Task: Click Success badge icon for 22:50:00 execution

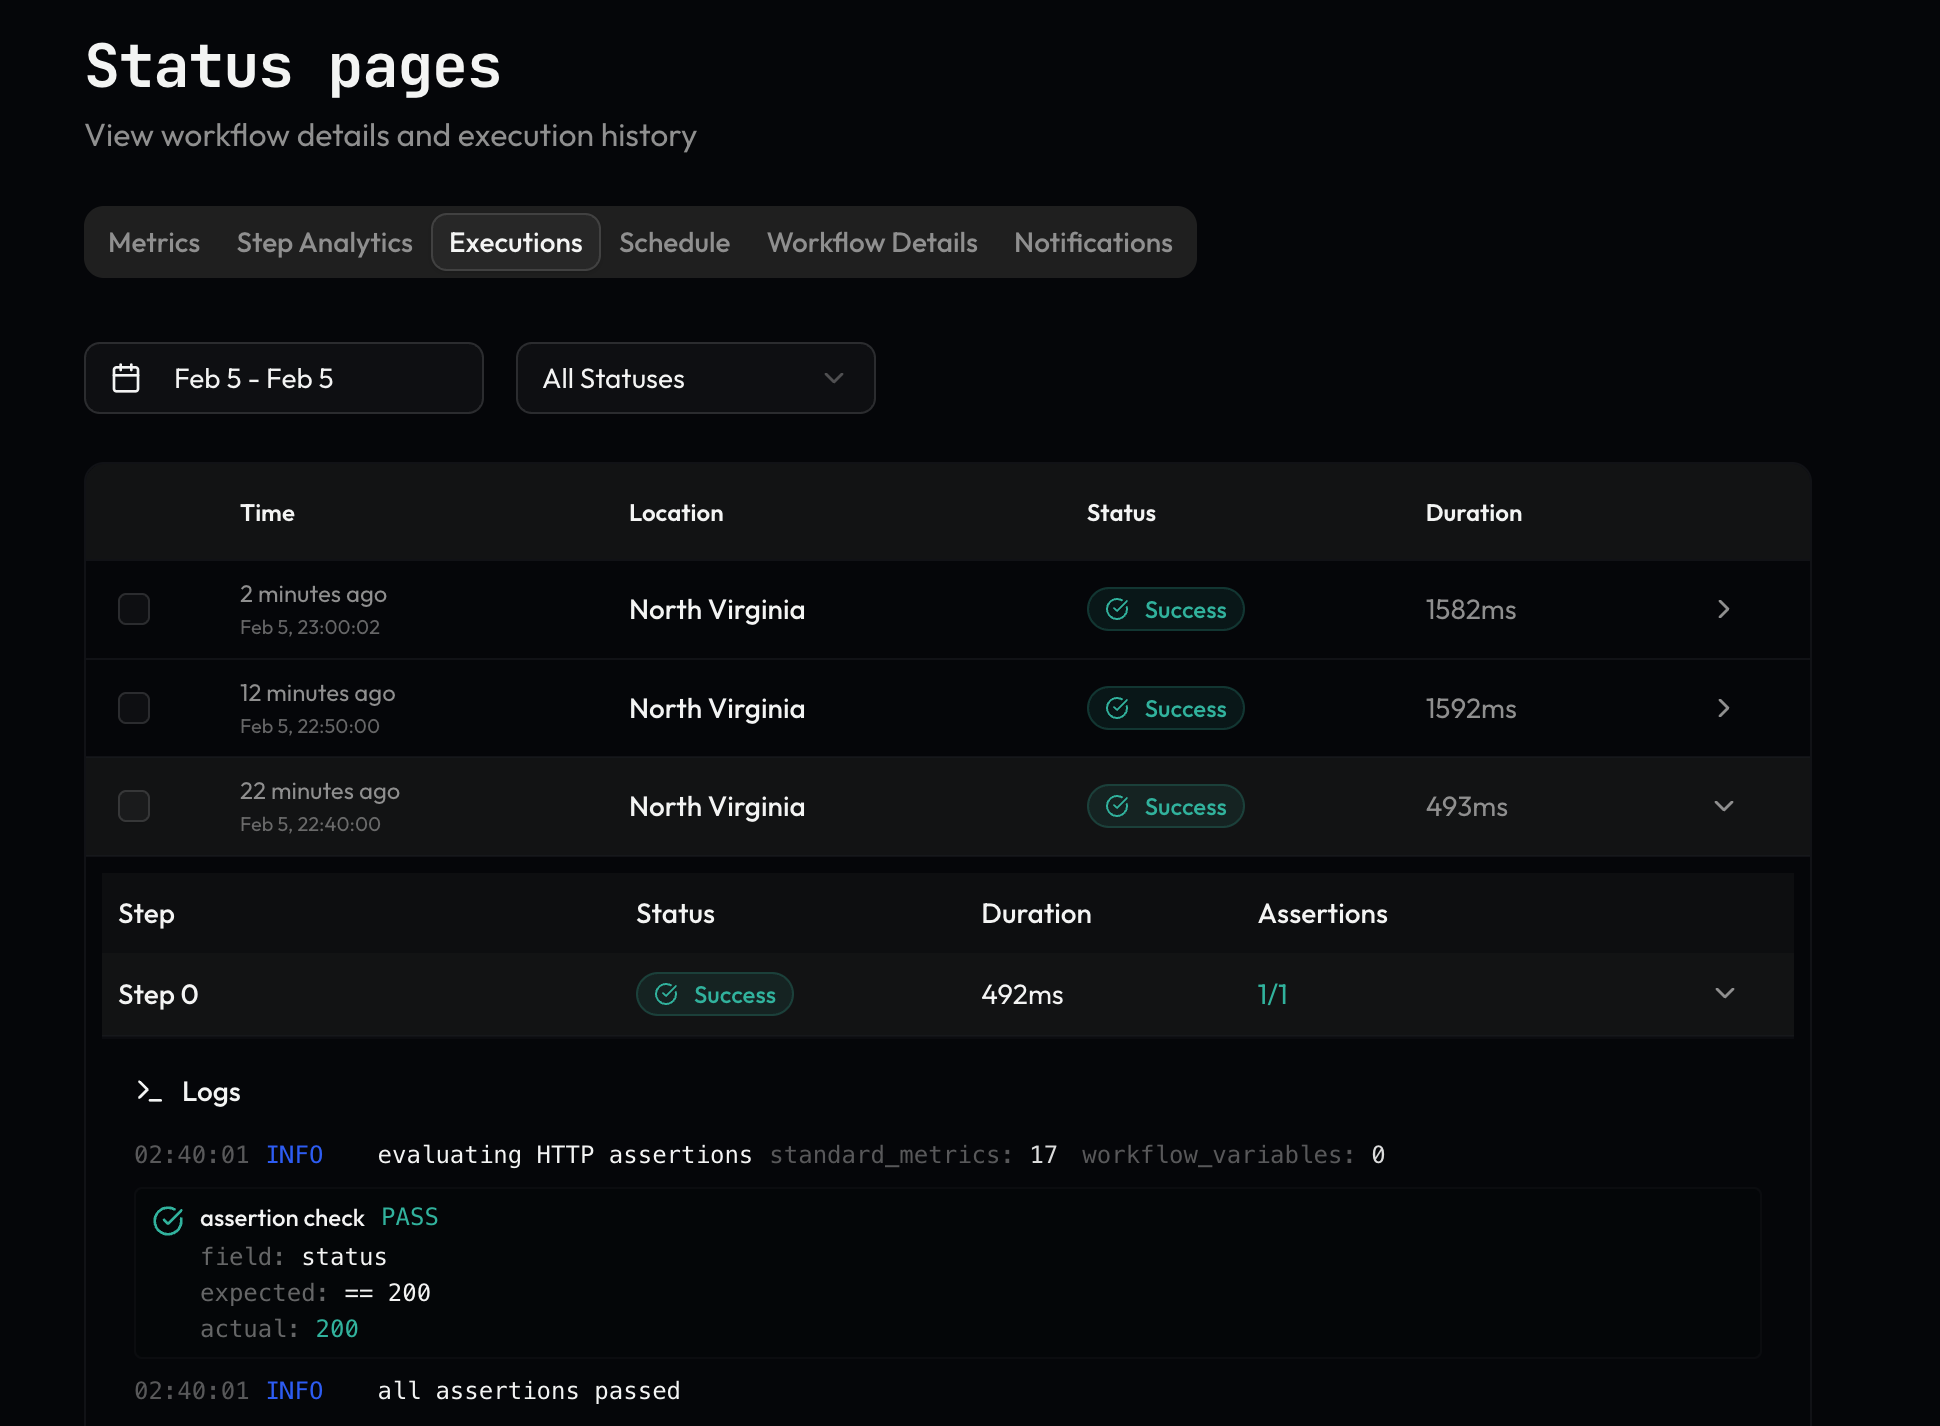Action: coord(1117,708)
